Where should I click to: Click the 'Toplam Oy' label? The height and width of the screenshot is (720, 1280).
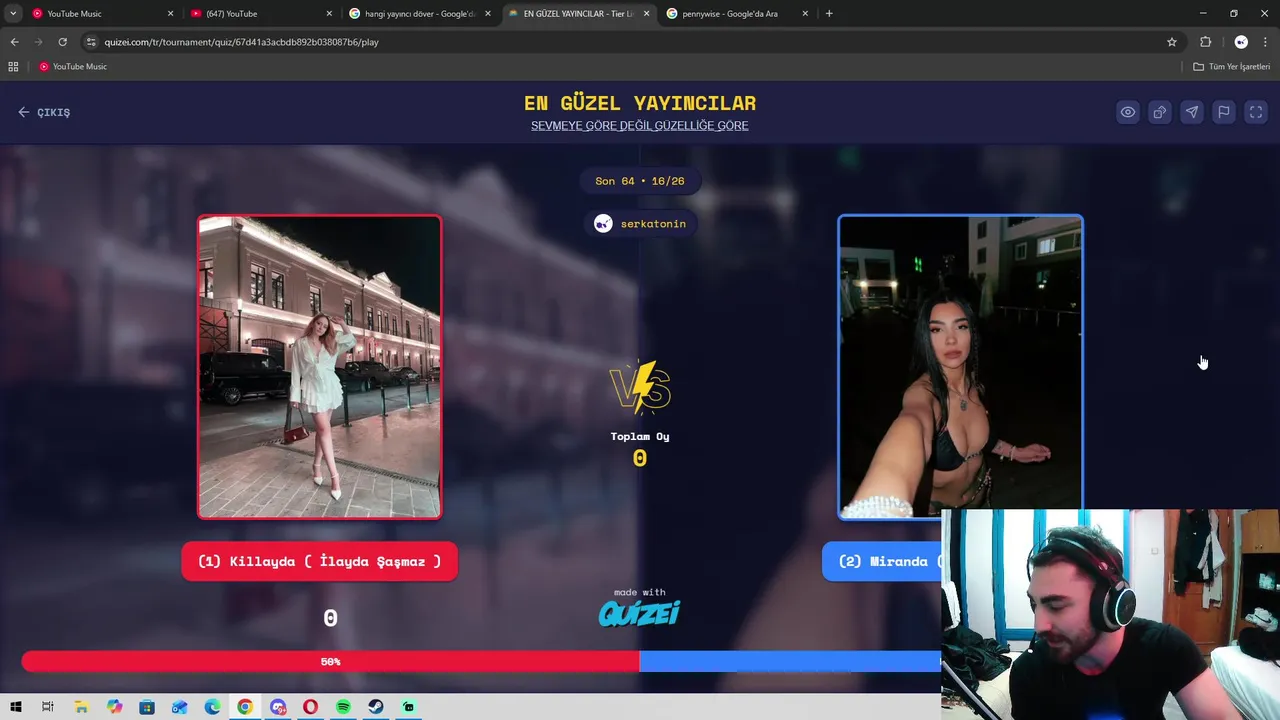click(640, 436)
